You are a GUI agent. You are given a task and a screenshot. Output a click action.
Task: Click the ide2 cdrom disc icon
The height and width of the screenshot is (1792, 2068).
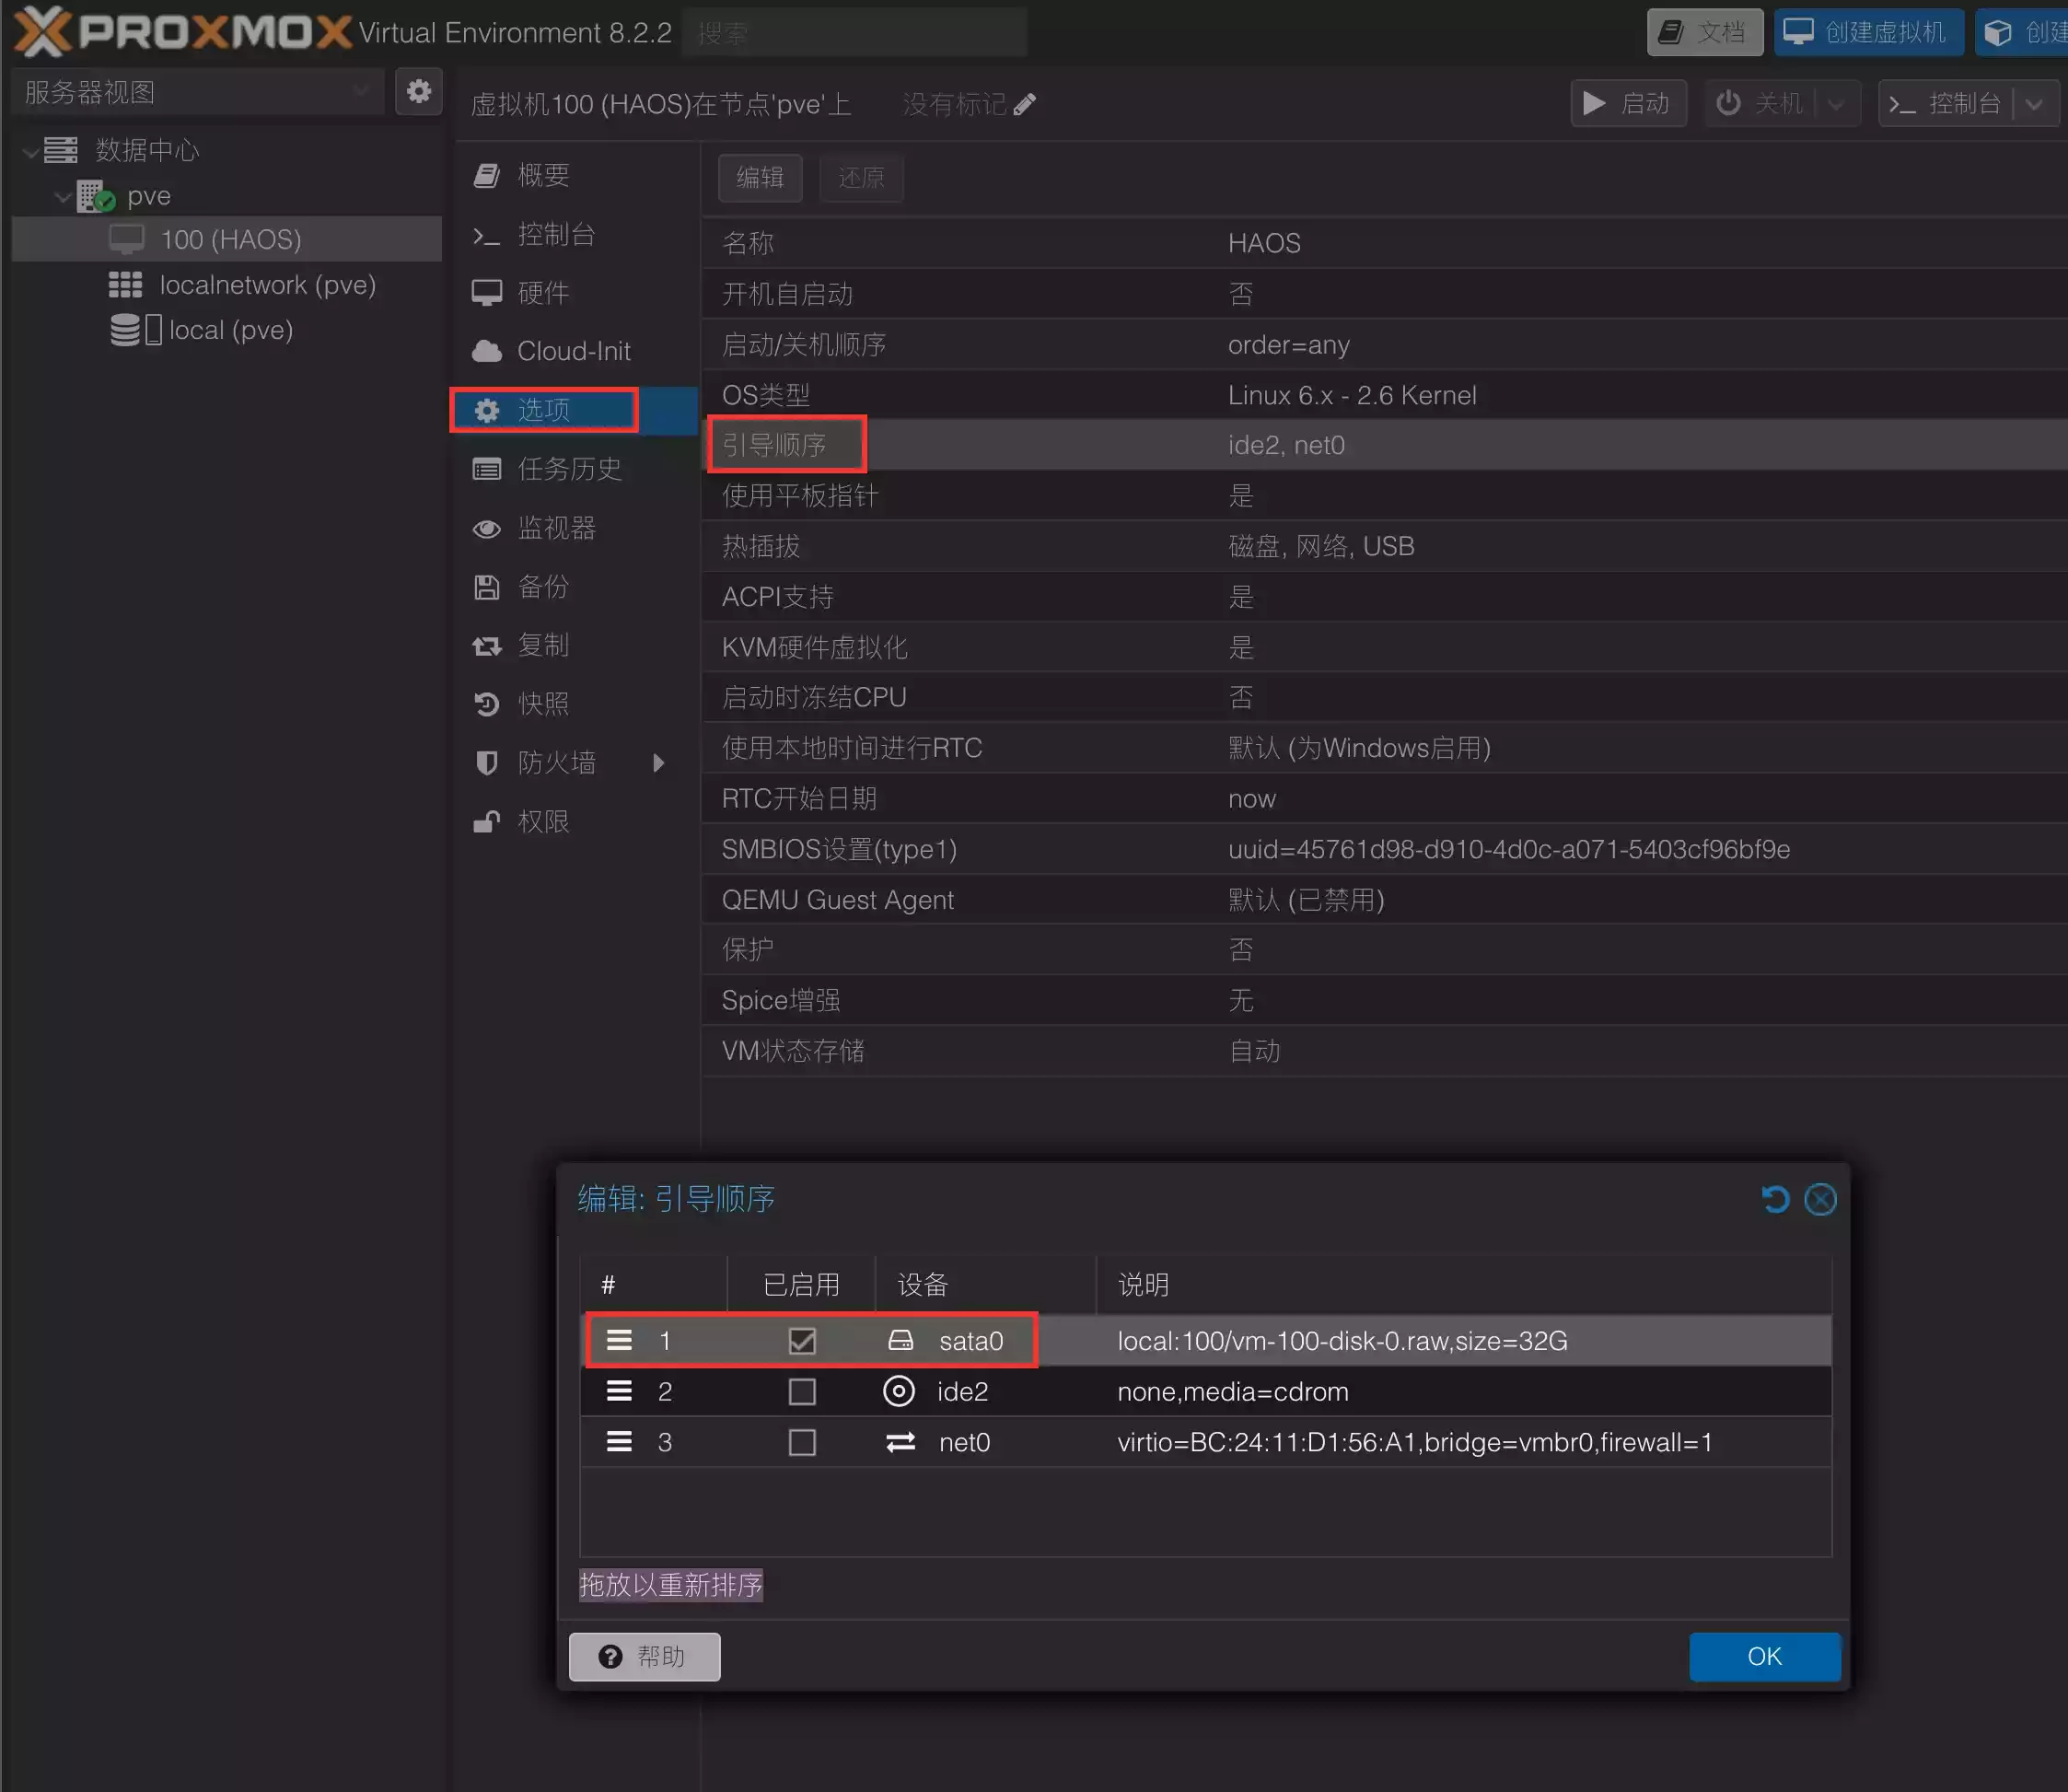pyautogui.click(x=899, y=1391)
